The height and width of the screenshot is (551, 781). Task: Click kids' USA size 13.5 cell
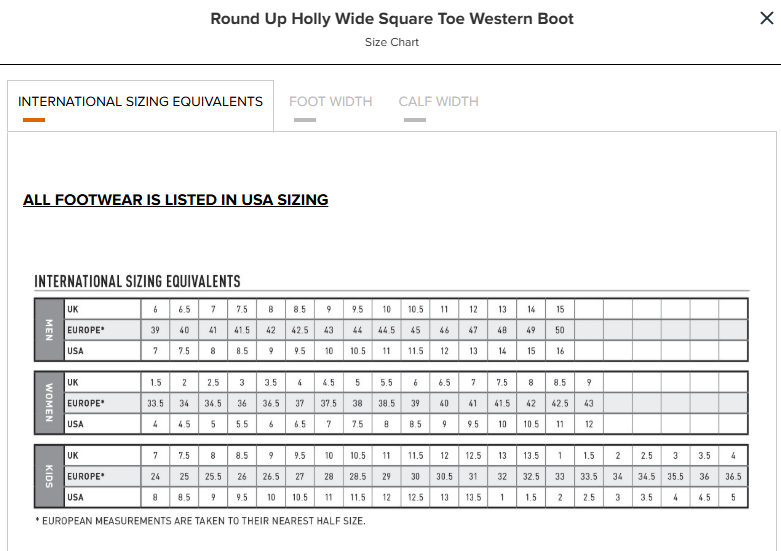click(473, 497)
